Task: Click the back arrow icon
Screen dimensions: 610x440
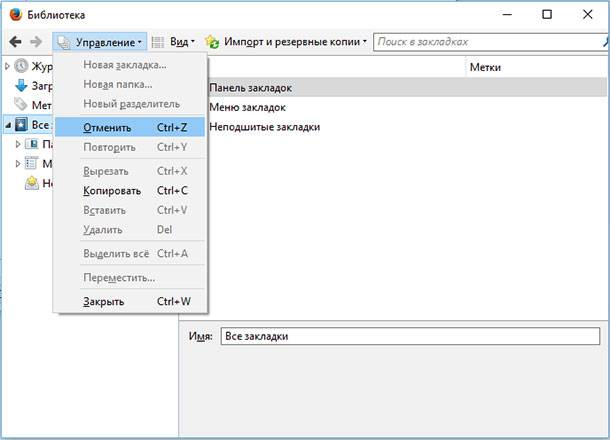Action: [x=16, y=42]
